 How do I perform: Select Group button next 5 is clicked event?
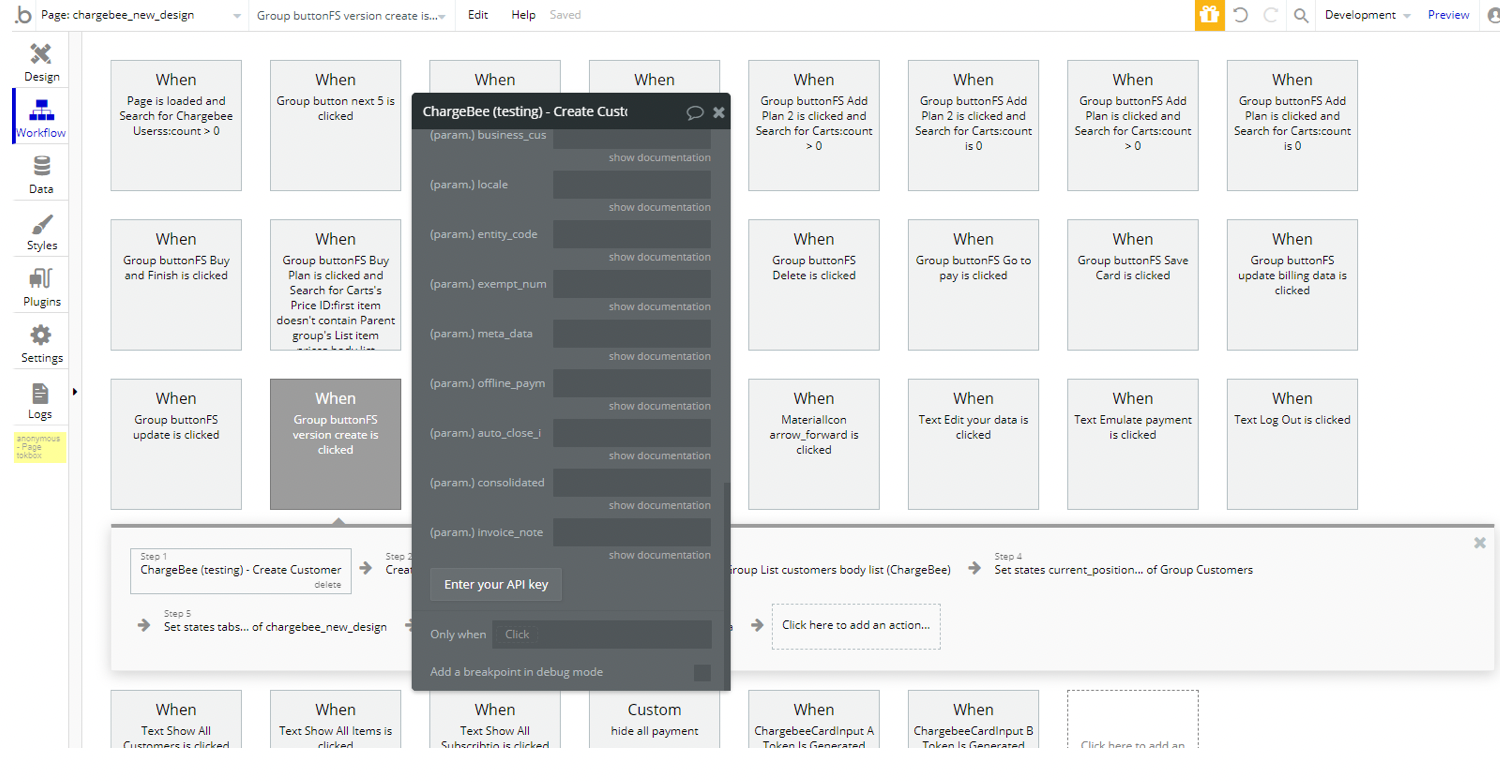(x=335, y=125)
